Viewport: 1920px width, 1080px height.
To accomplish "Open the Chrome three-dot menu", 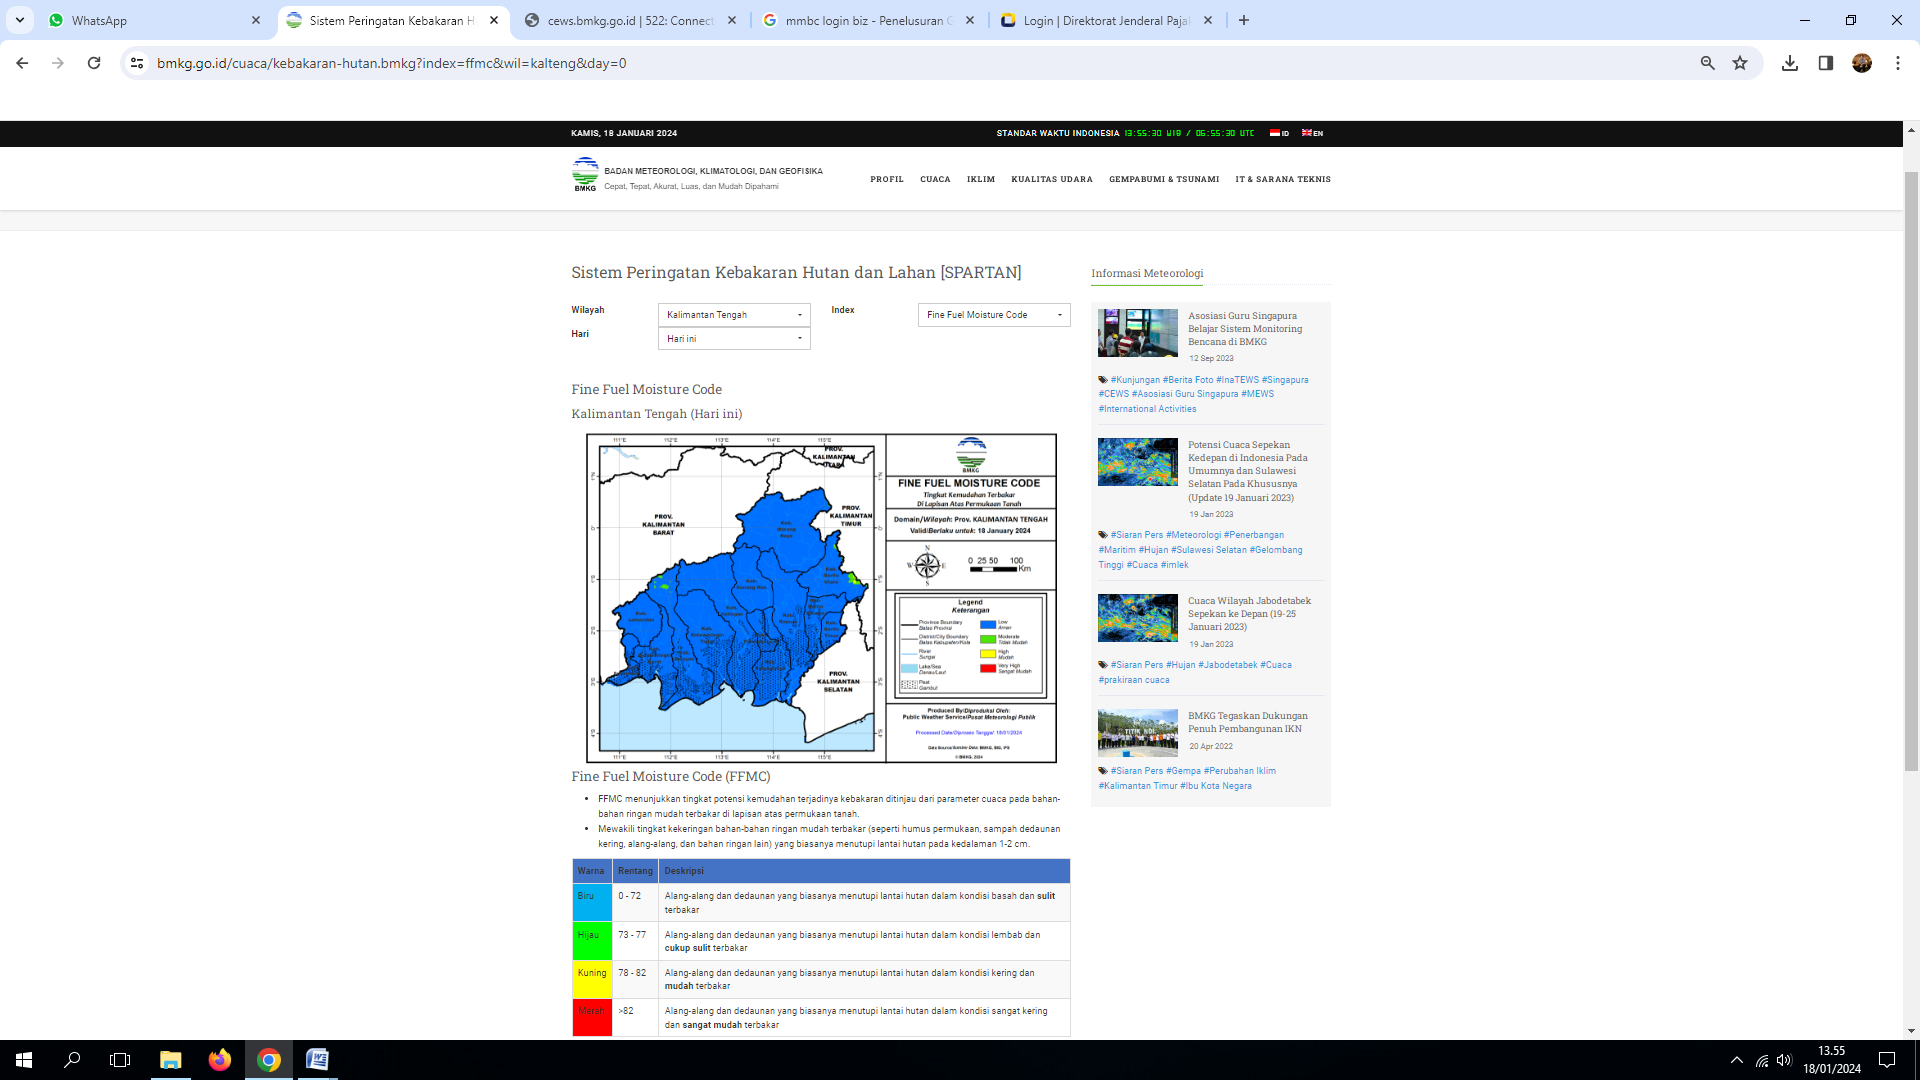I will pos(1898,63).
